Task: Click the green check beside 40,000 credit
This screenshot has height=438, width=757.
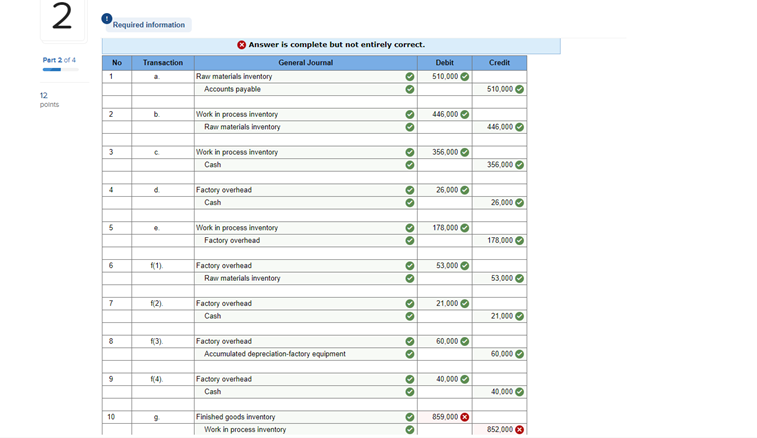Action: tap(519, 392)
